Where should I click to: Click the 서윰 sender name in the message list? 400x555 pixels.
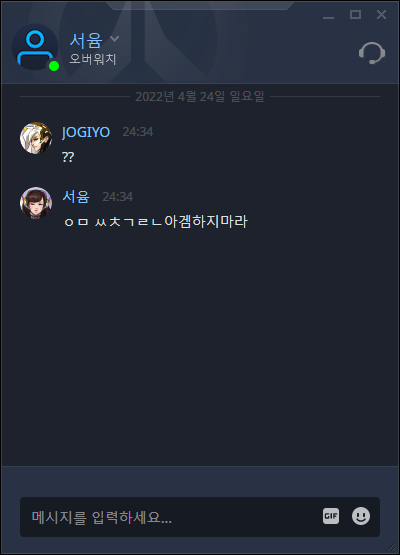[x=76, y=196]
